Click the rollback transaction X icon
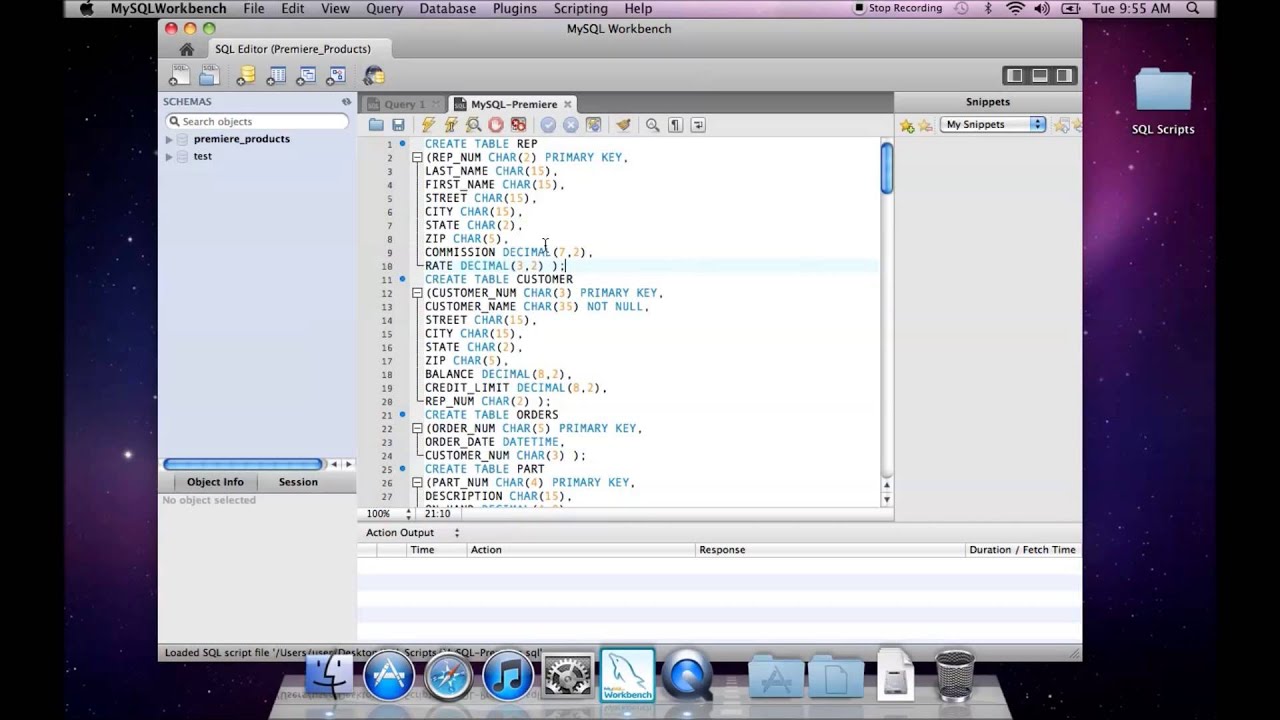This screenshot has width=1280, height=720. 570,125
